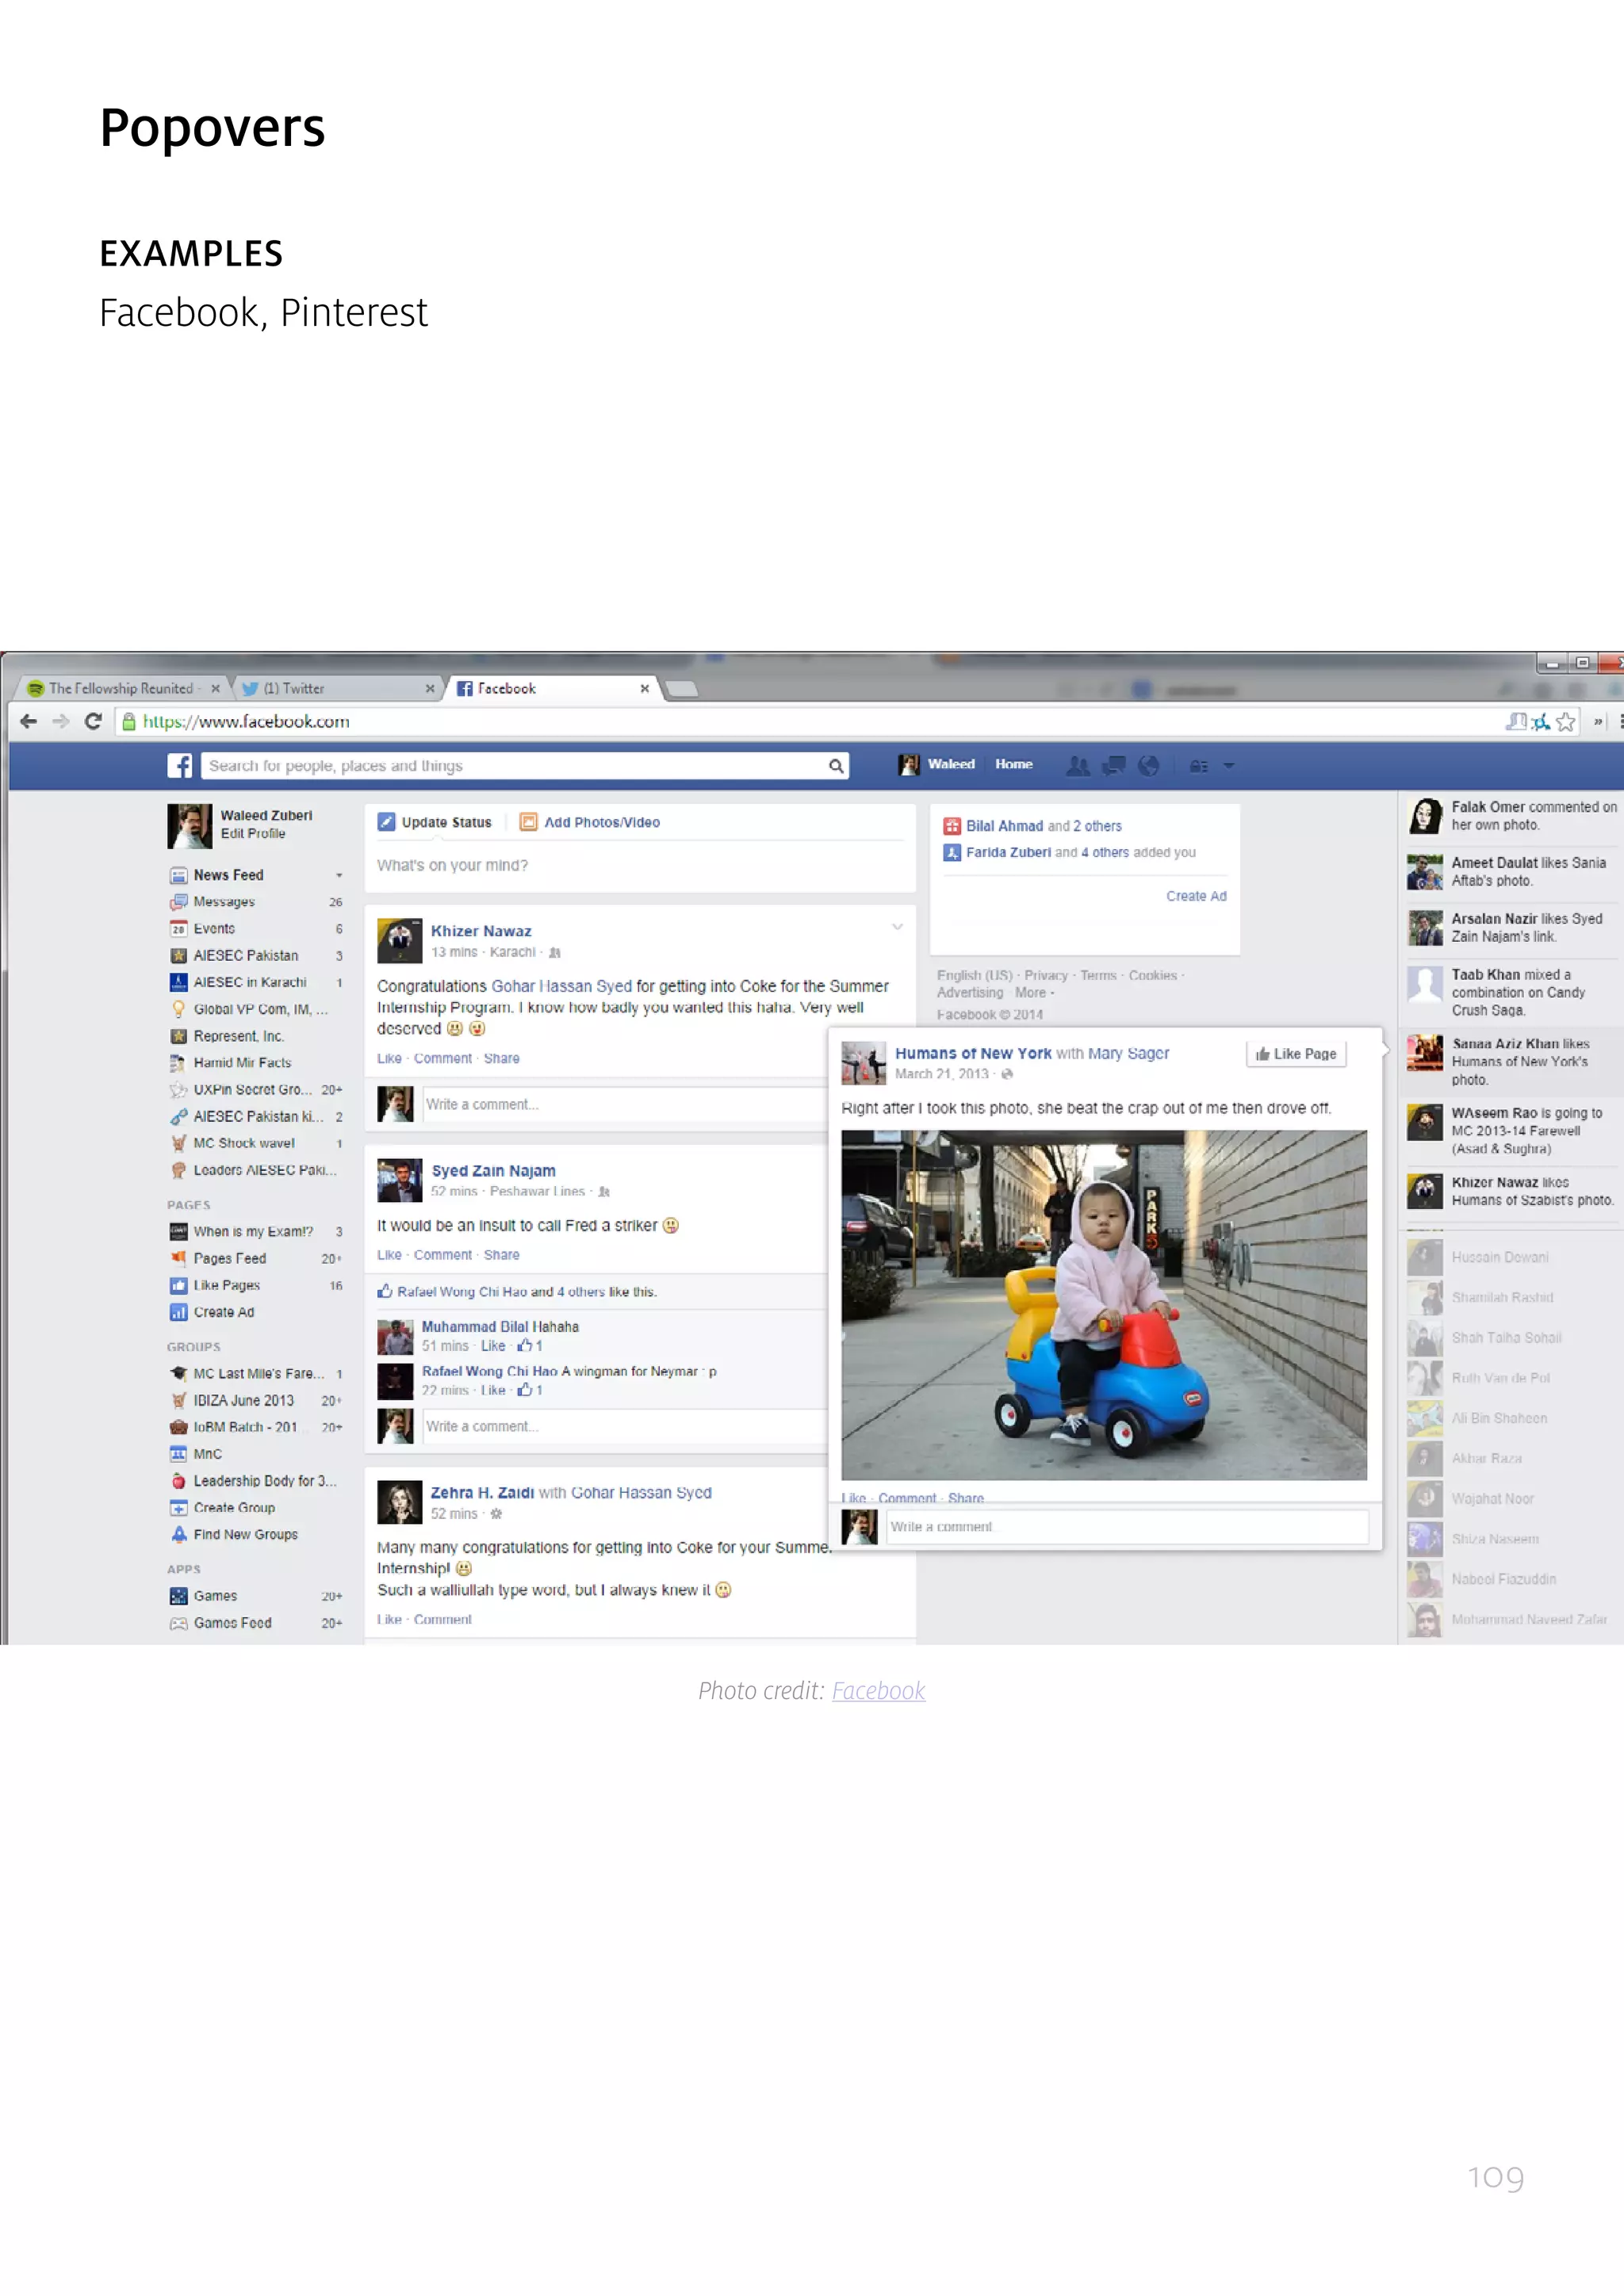Switch to The Fellowship Reunited tab

(x=120, y=689)
